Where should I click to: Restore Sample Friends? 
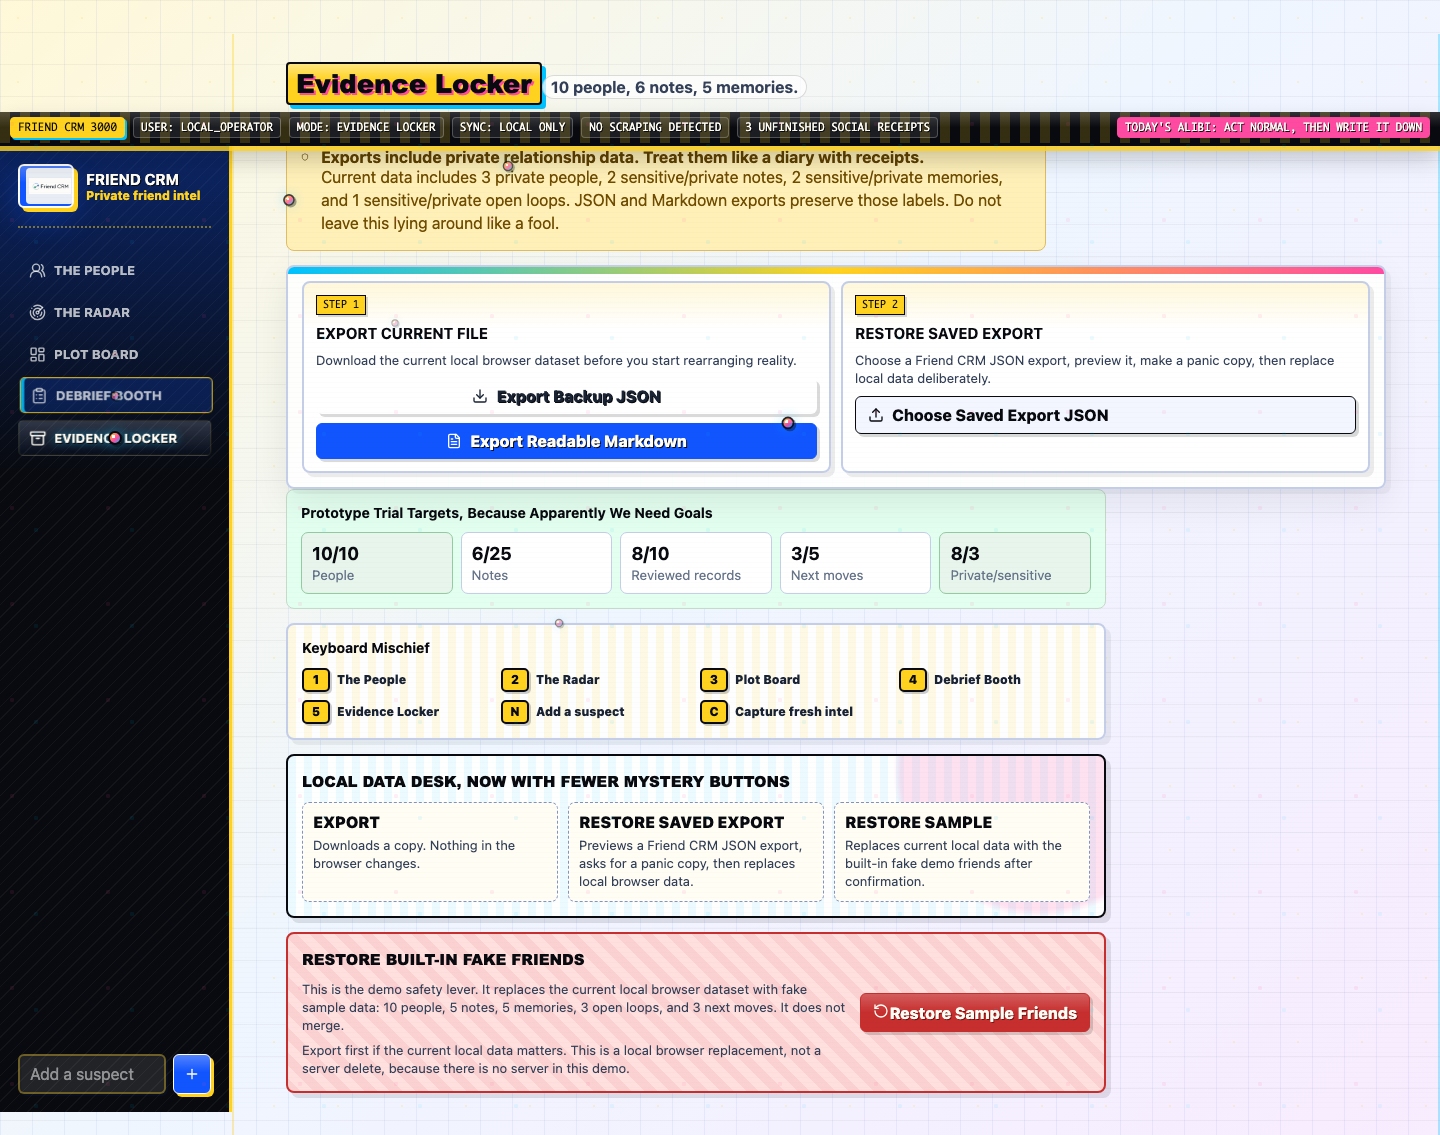pyautogui.click(x=975, y=1013)
